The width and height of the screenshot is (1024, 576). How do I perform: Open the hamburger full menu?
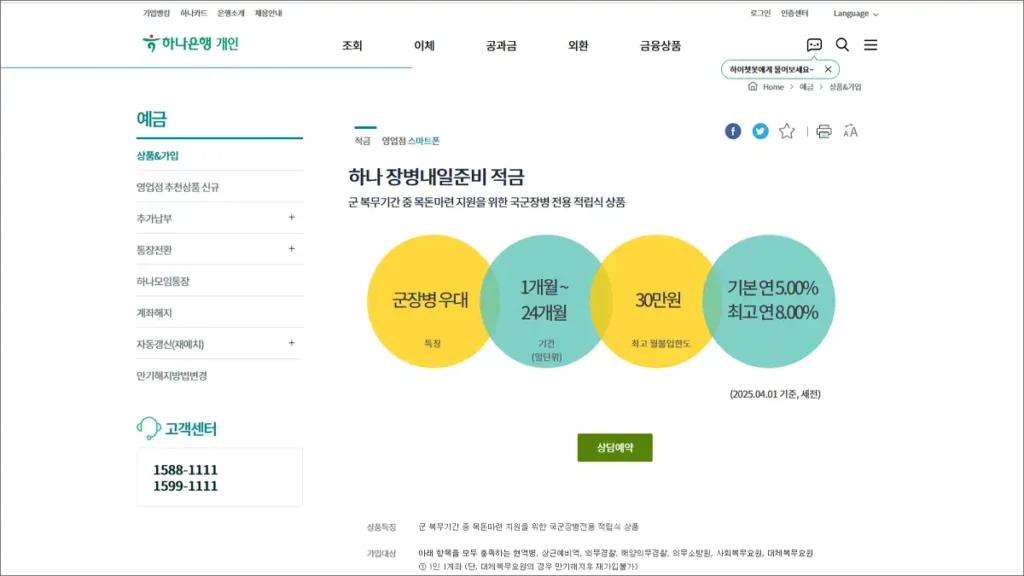pos(871,45)
